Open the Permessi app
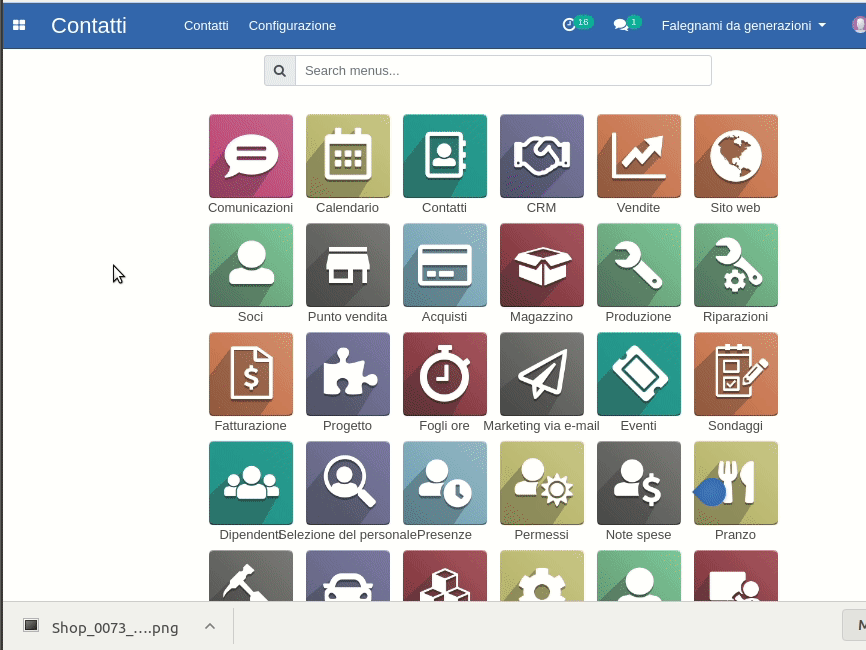866x650 pixels. click(542, 483)
